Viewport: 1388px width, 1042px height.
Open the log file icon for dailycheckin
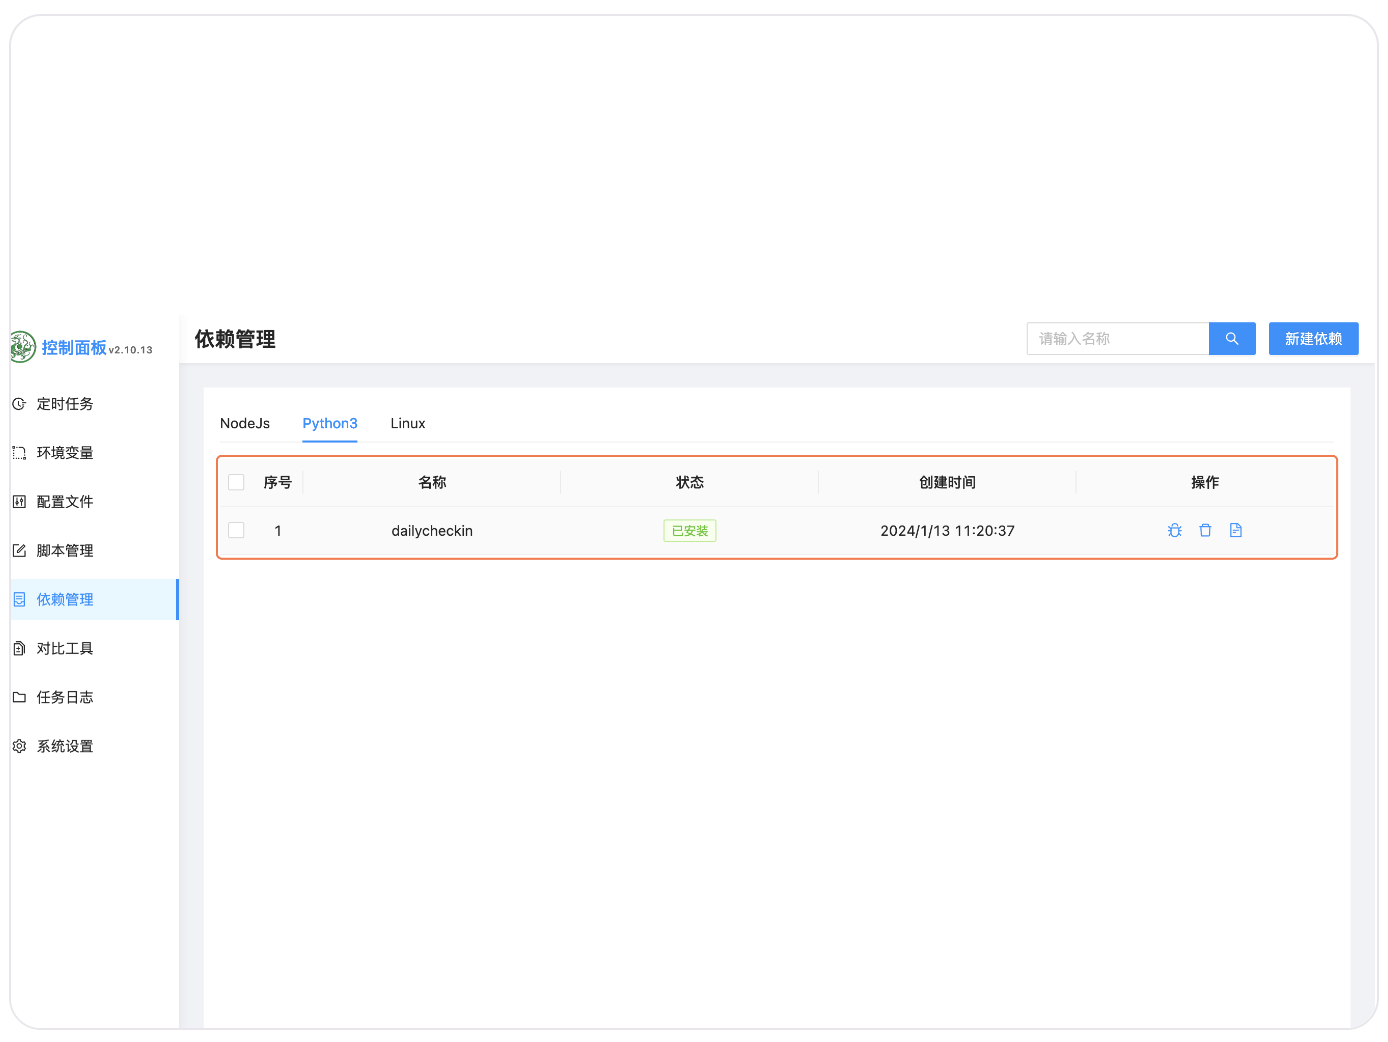1236,531
